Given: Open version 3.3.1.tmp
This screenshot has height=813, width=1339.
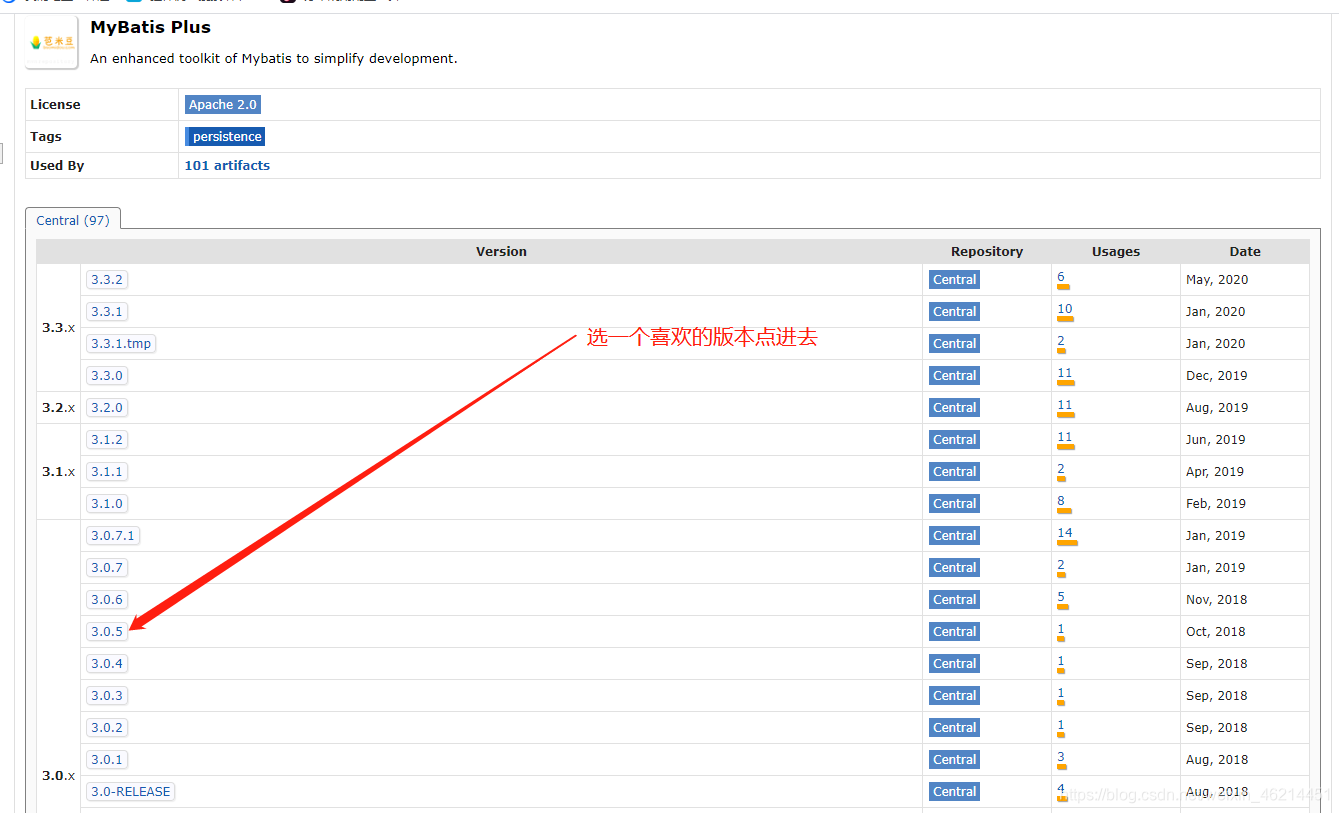Looking at the screenshot, I should [x=121, y=343].
